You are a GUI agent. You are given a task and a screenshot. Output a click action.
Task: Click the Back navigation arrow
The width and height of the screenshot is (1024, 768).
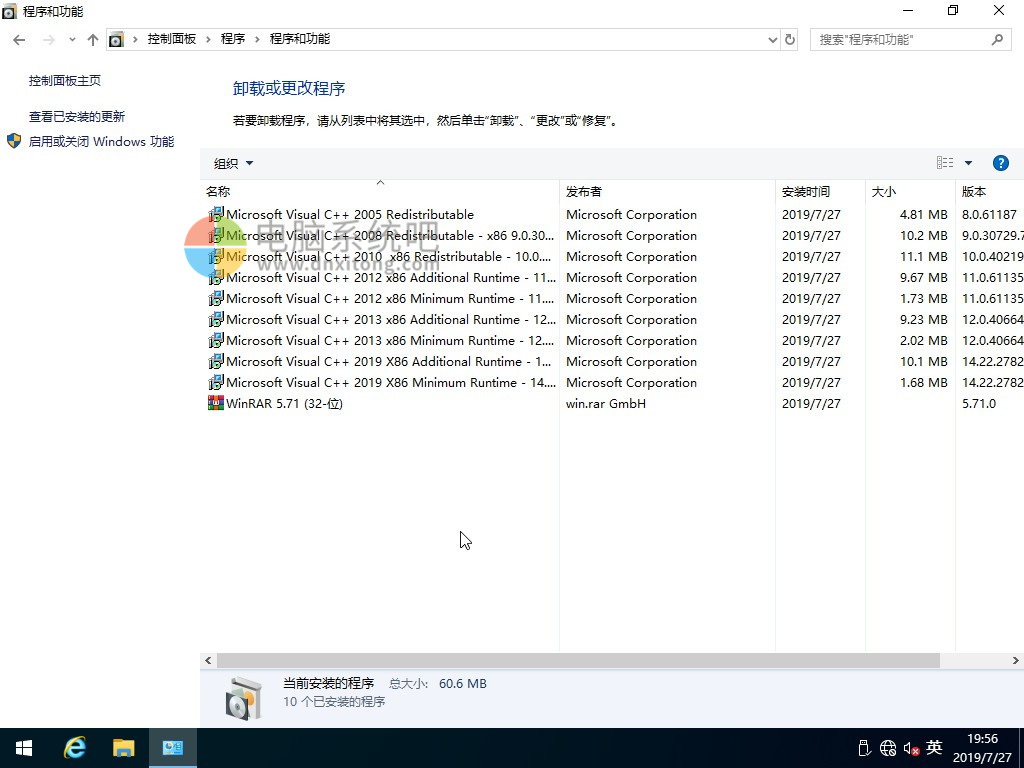(19, 40)
